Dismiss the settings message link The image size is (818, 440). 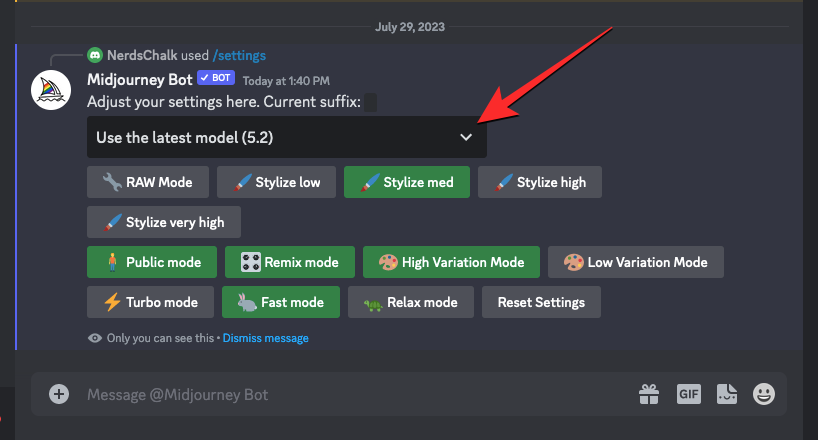coord(266,338)
